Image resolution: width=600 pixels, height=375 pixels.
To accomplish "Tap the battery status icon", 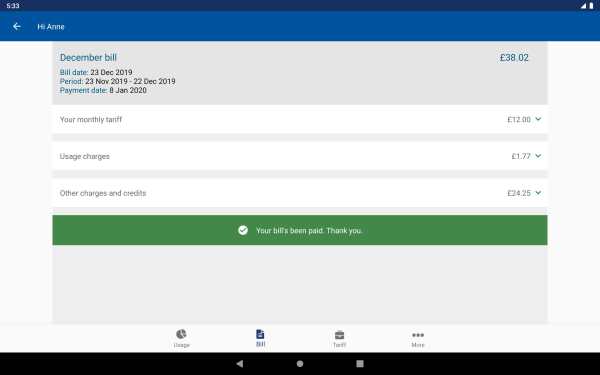I will tap(592, 5).
